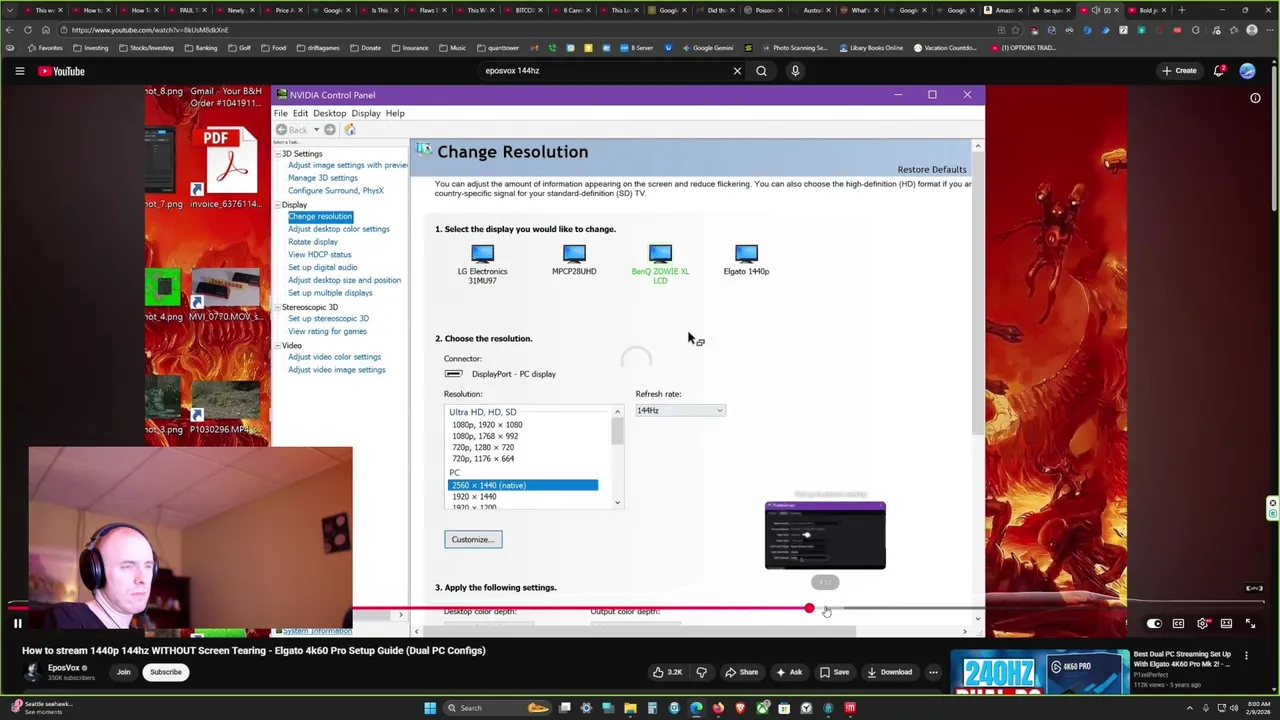The image size is (1280, 720).
Task: Open the Banking bookmark folder
Action: click(200, 48)
